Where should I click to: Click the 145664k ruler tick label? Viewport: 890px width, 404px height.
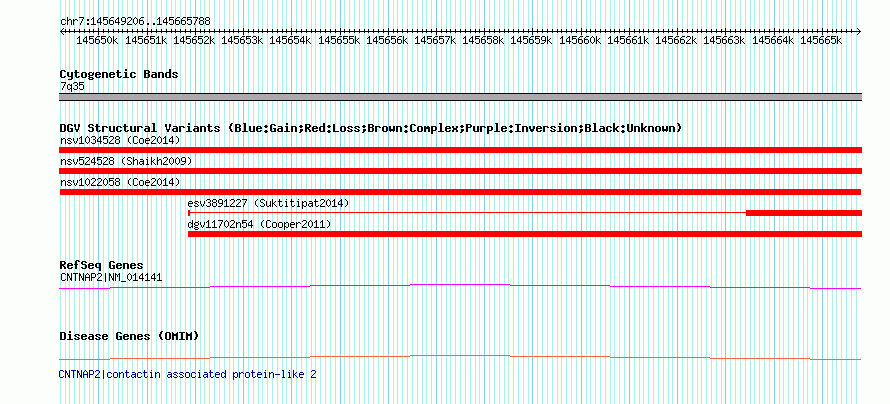pyautogui.click(x=773, y=41)
